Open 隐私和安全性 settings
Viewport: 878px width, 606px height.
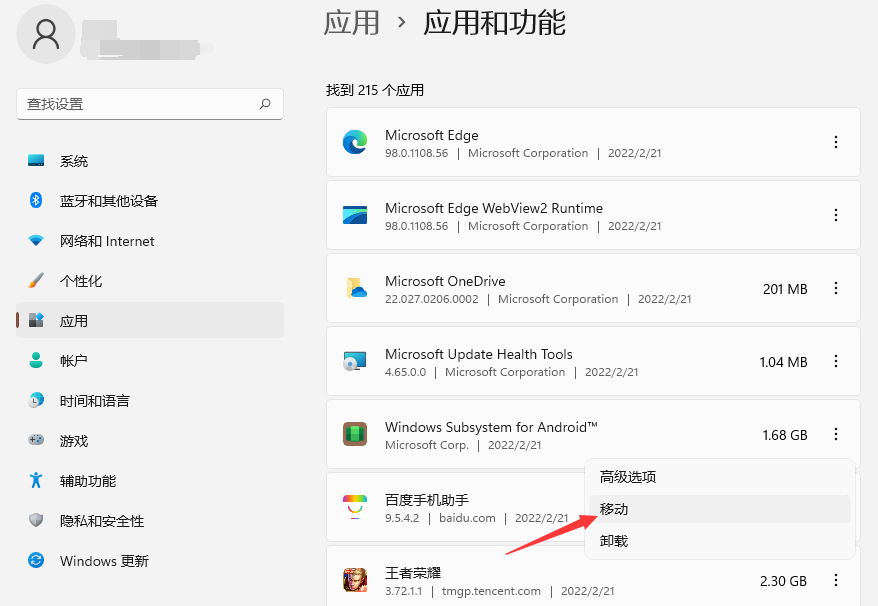click(x=150, y=521)
